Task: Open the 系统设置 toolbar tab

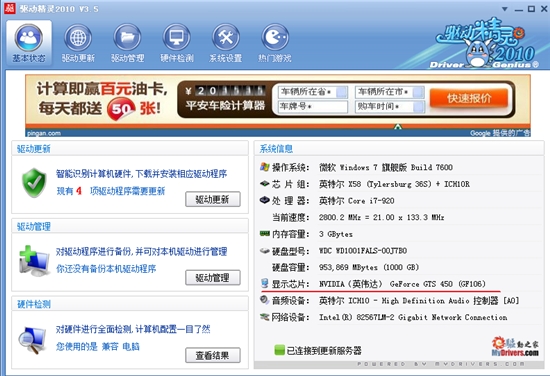Action: [226, 43]
